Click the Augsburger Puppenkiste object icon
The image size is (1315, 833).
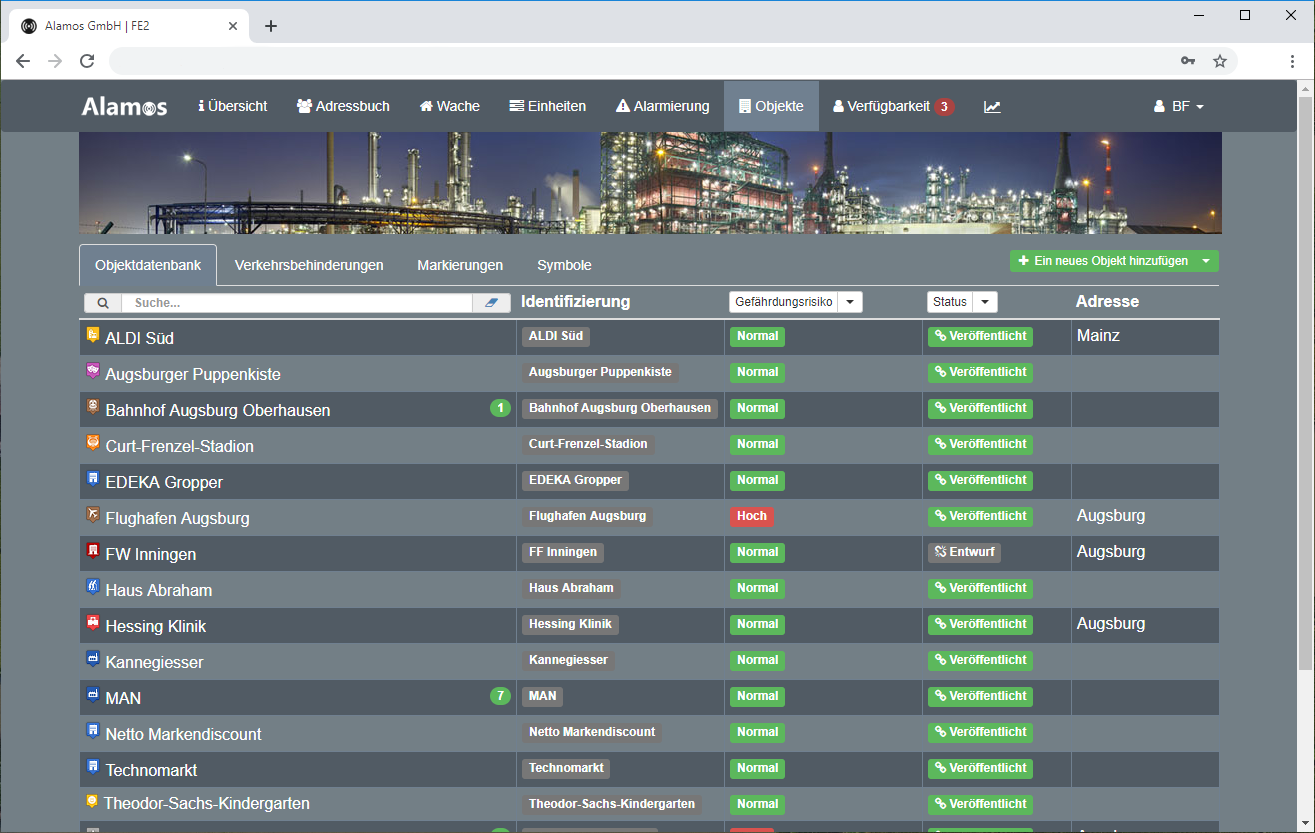(93, 371)
